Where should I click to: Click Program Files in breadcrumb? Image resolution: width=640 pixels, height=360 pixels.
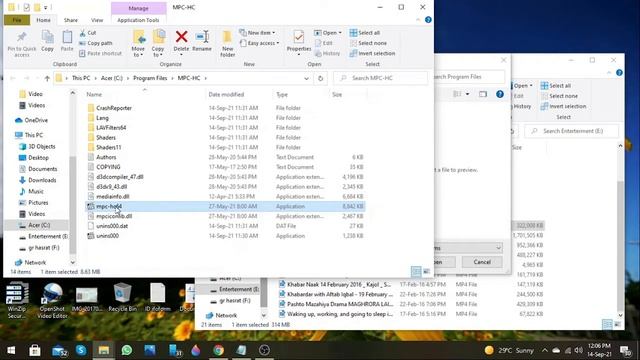[x=150, y=78]
